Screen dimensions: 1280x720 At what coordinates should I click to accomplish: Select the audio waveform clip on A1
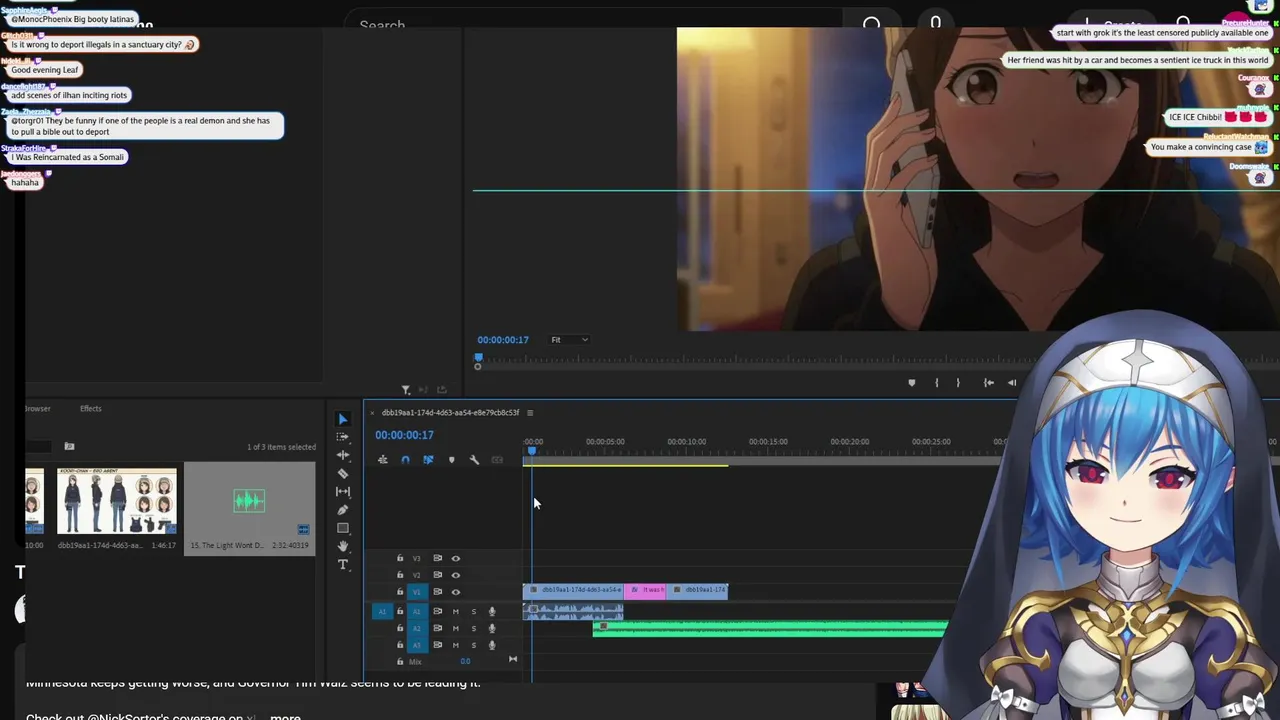[x=573, y=611]
